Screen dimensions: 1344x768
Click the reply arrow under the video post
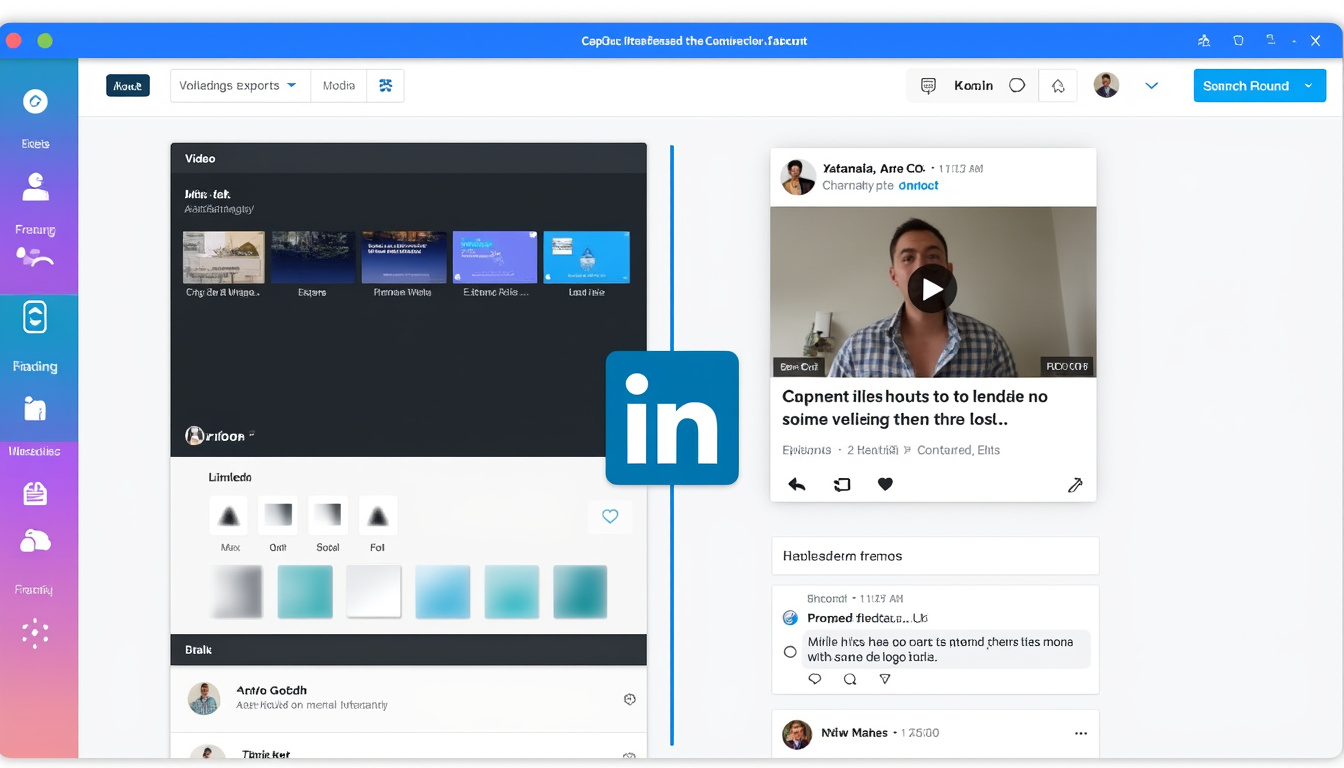pyautogui.click(x=797, y=484)
